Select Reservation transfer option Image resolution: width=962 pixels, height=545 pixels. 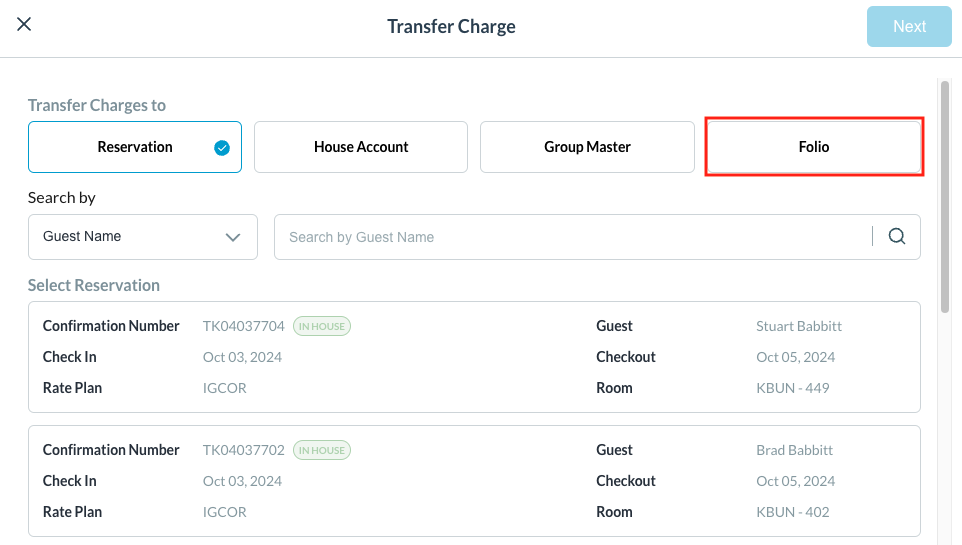point(135,147)
